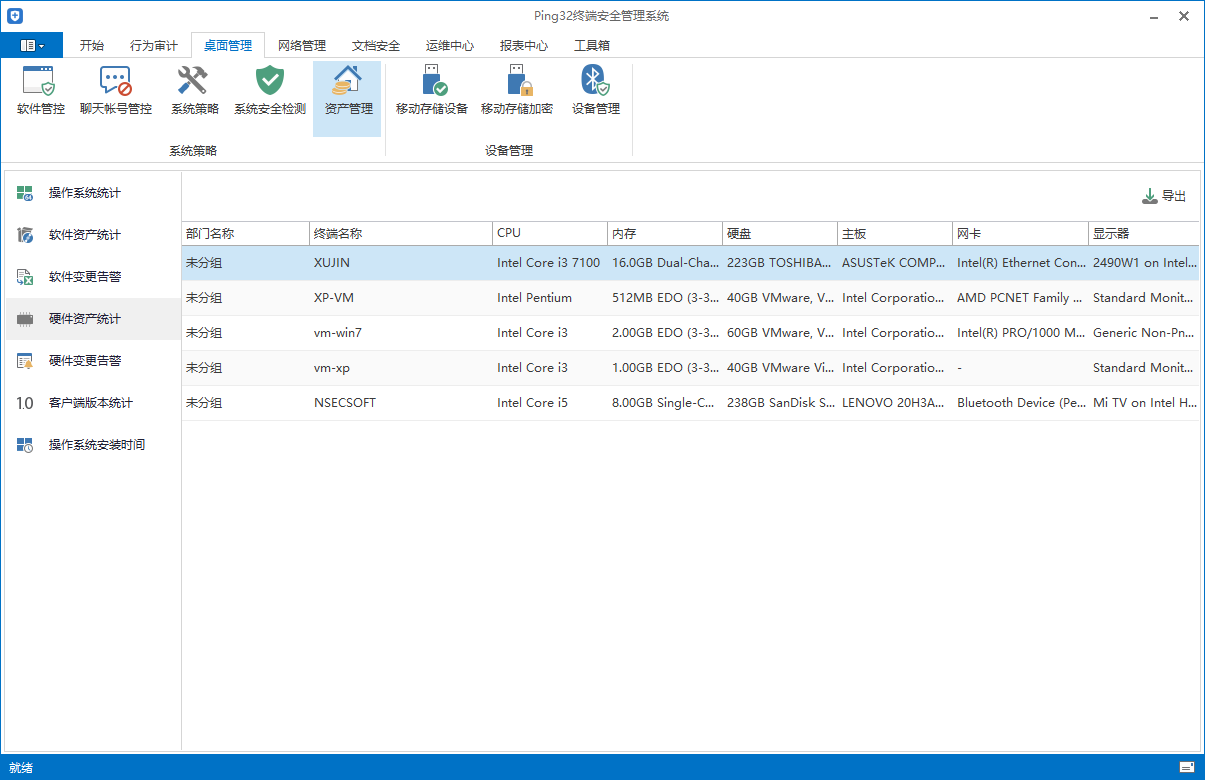Switch to 开始 tab
The width and height of the screenshot is (1205, 780).
(92, 46)
